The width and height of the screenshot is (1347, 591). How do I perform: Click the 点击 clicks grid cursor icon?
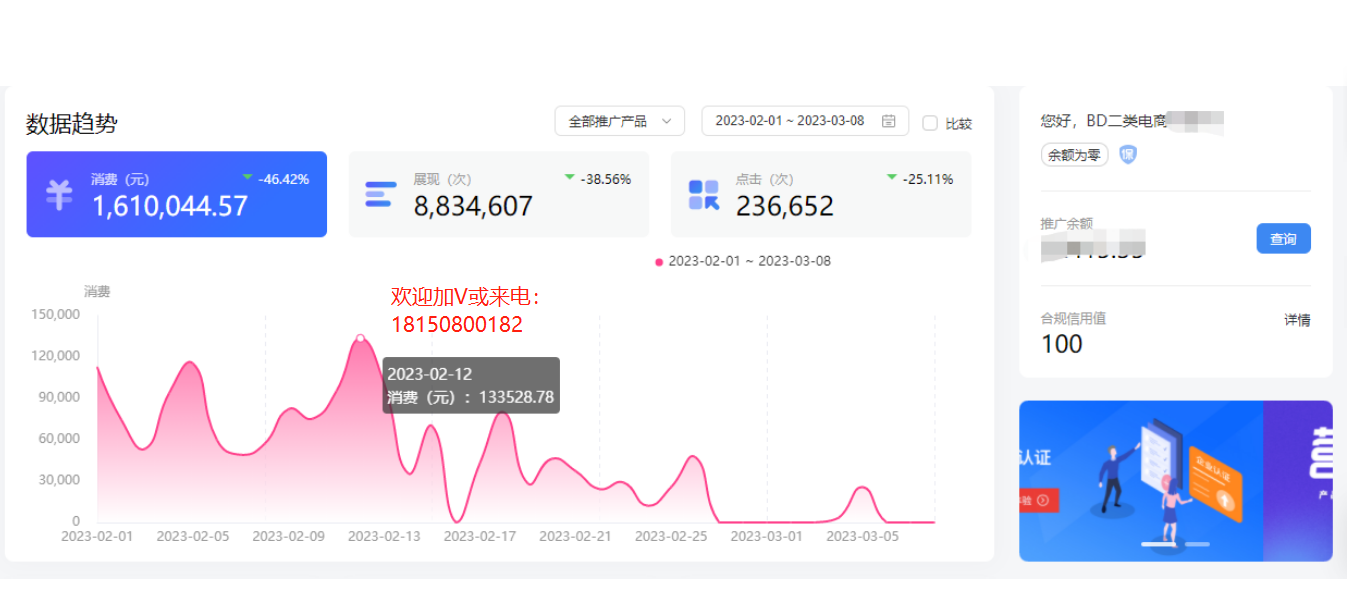[x=704, y=195]
